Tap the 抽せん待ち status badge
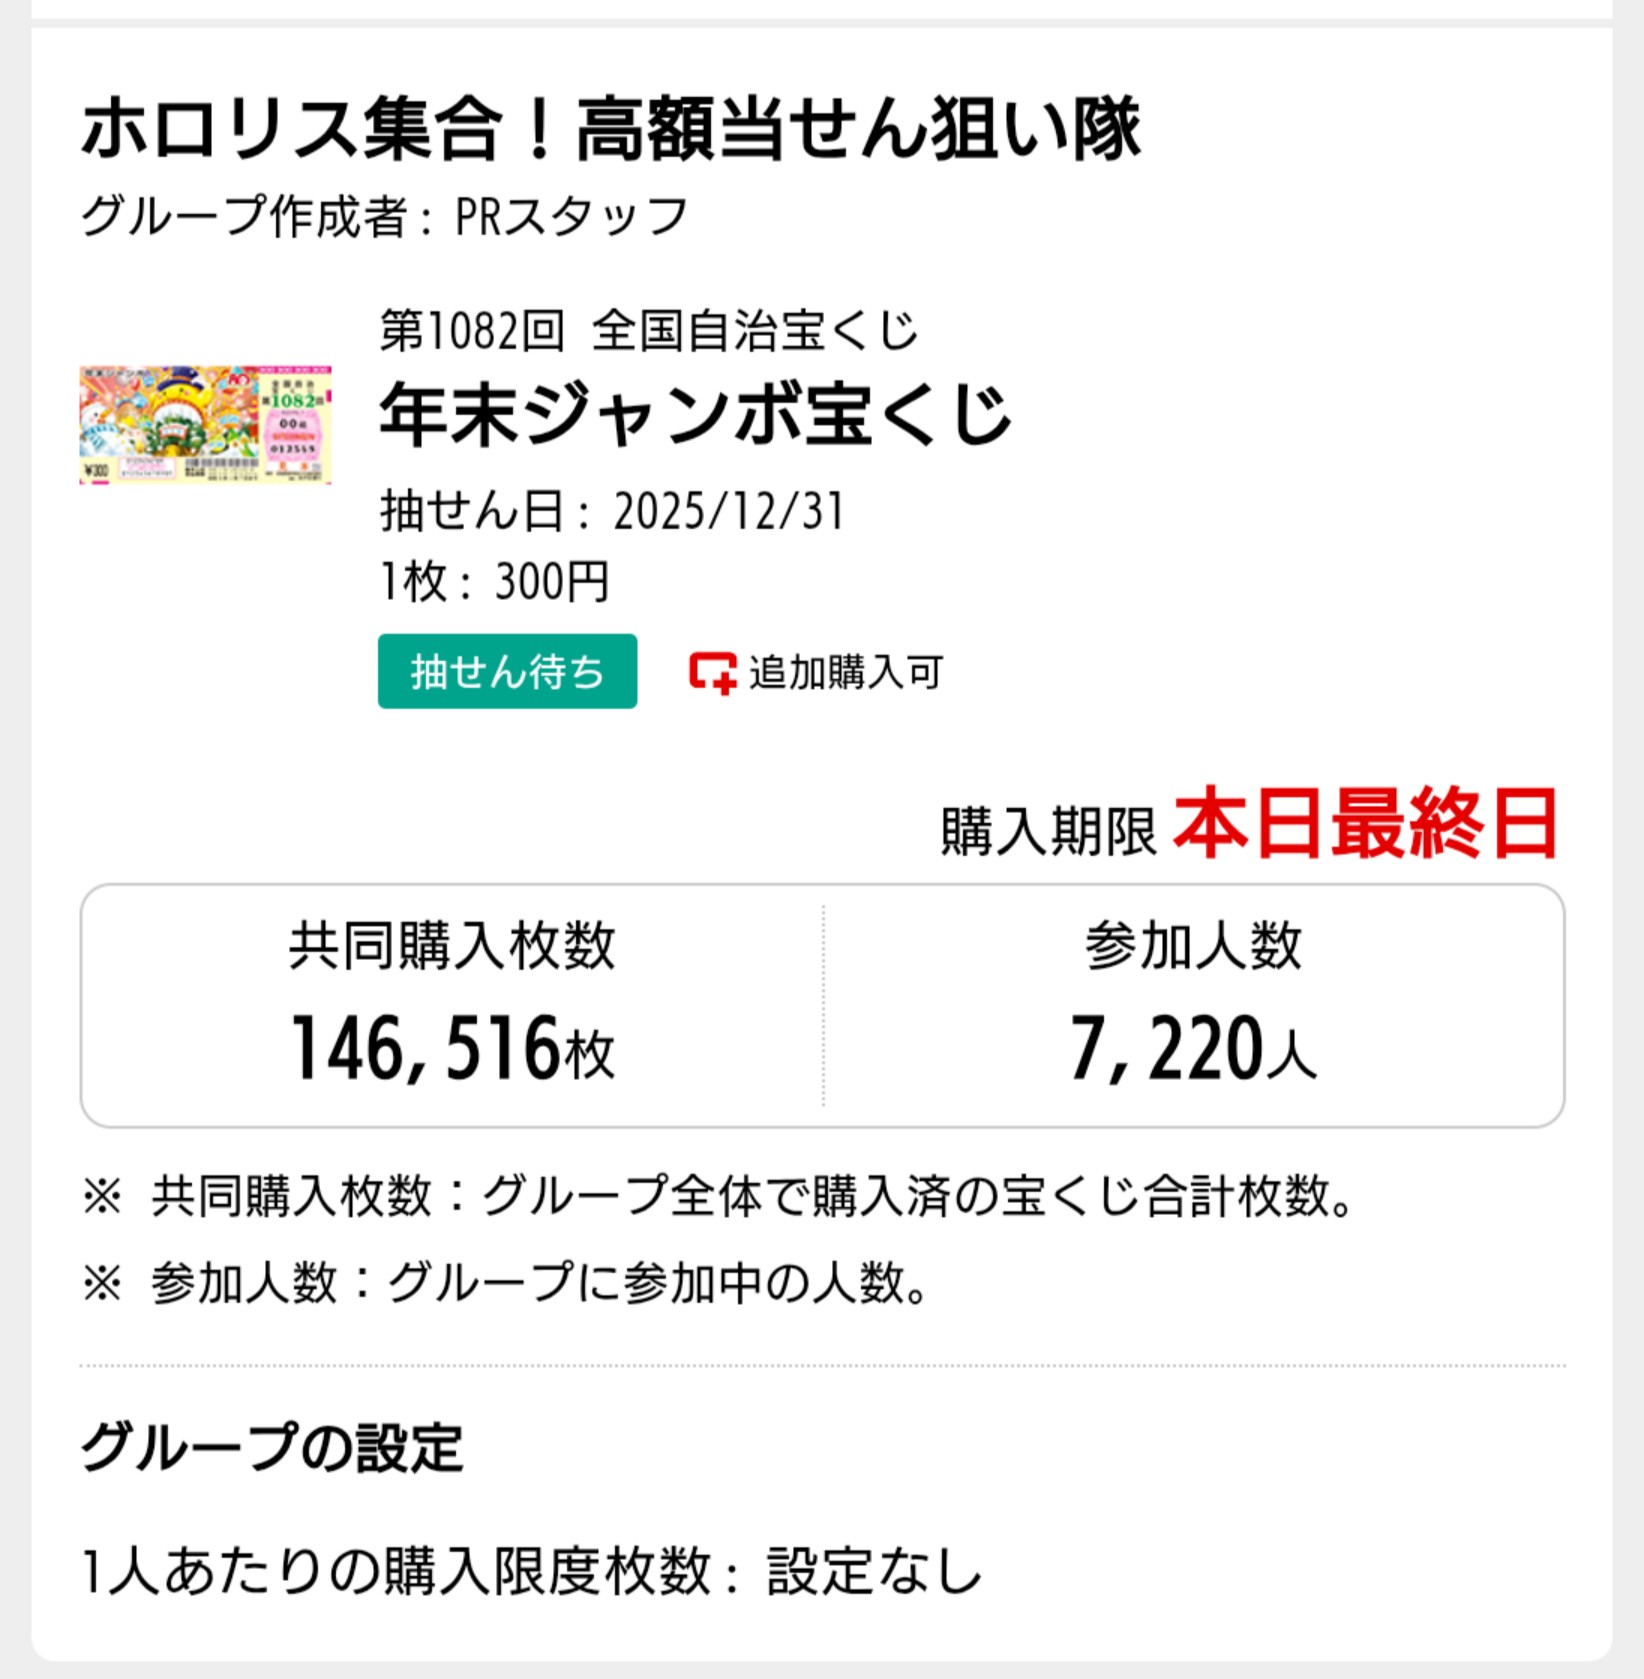The height and width of the screenshot is (1679, 1644). [x=507, y=672]
